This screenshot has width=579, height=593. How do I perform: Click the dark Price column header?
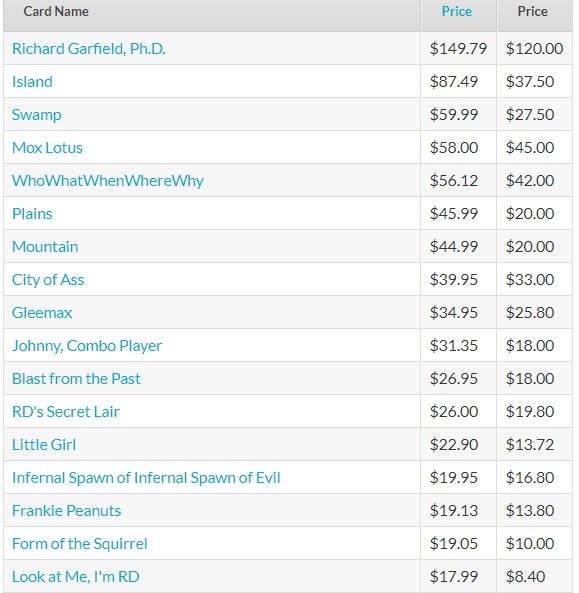[x=532, y=11]
